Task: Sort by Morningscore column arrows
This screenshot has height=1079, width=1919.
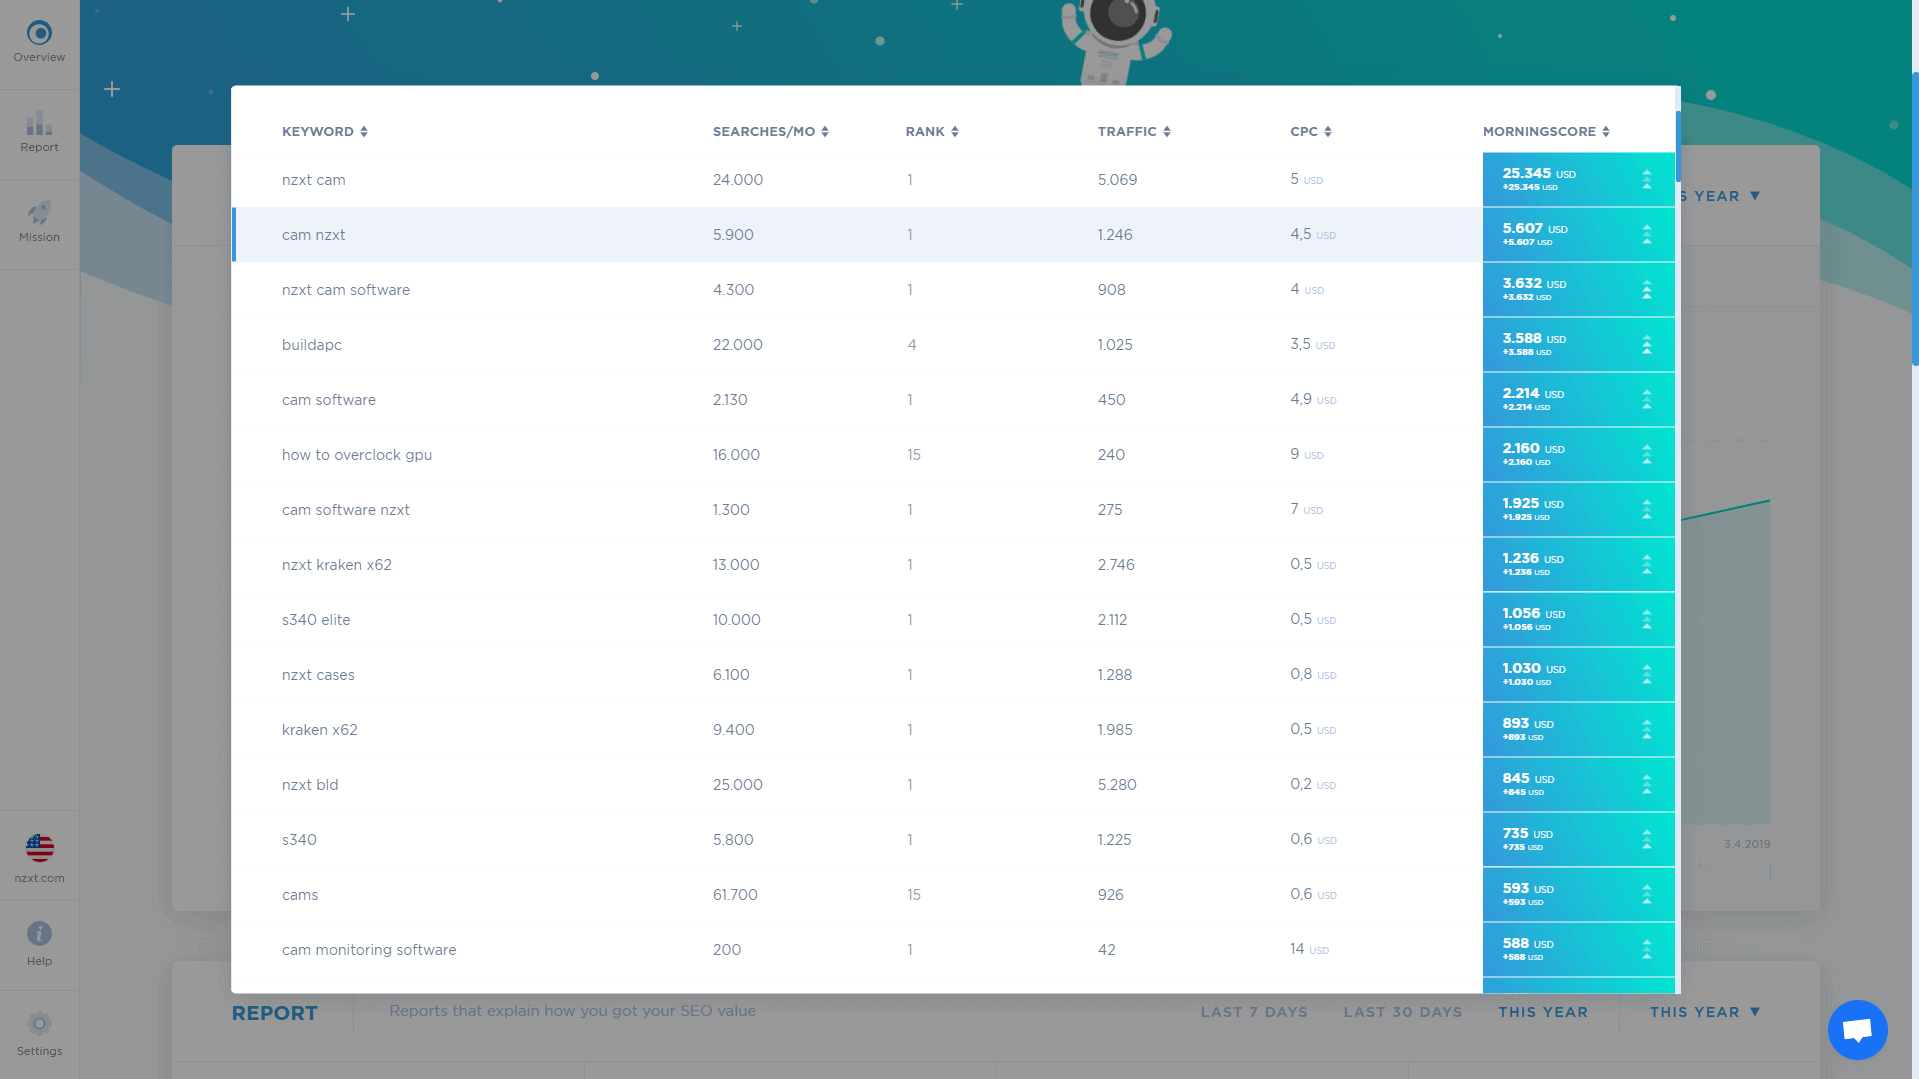Action: (1606, 132)
